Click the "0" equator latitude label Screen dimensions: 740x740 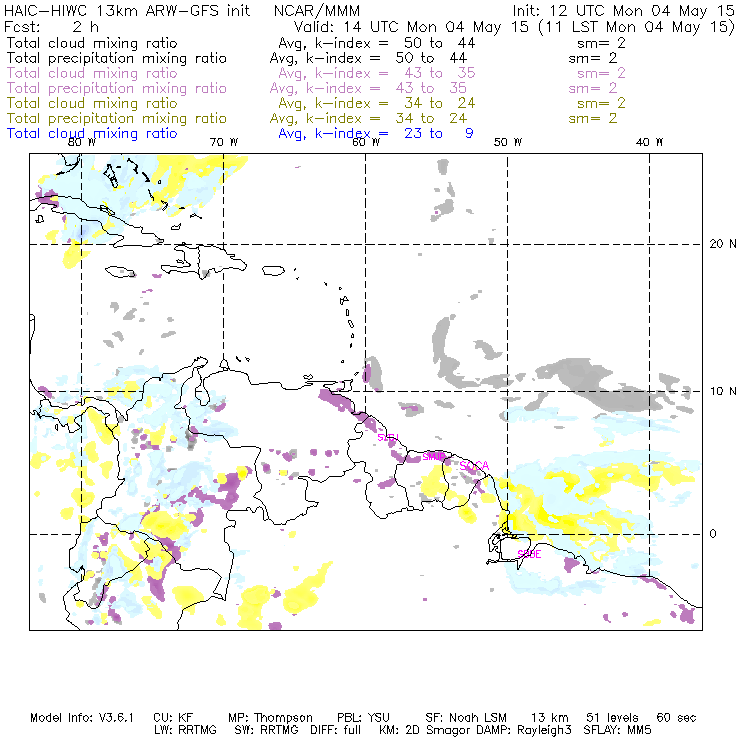(x=713, y=534)
